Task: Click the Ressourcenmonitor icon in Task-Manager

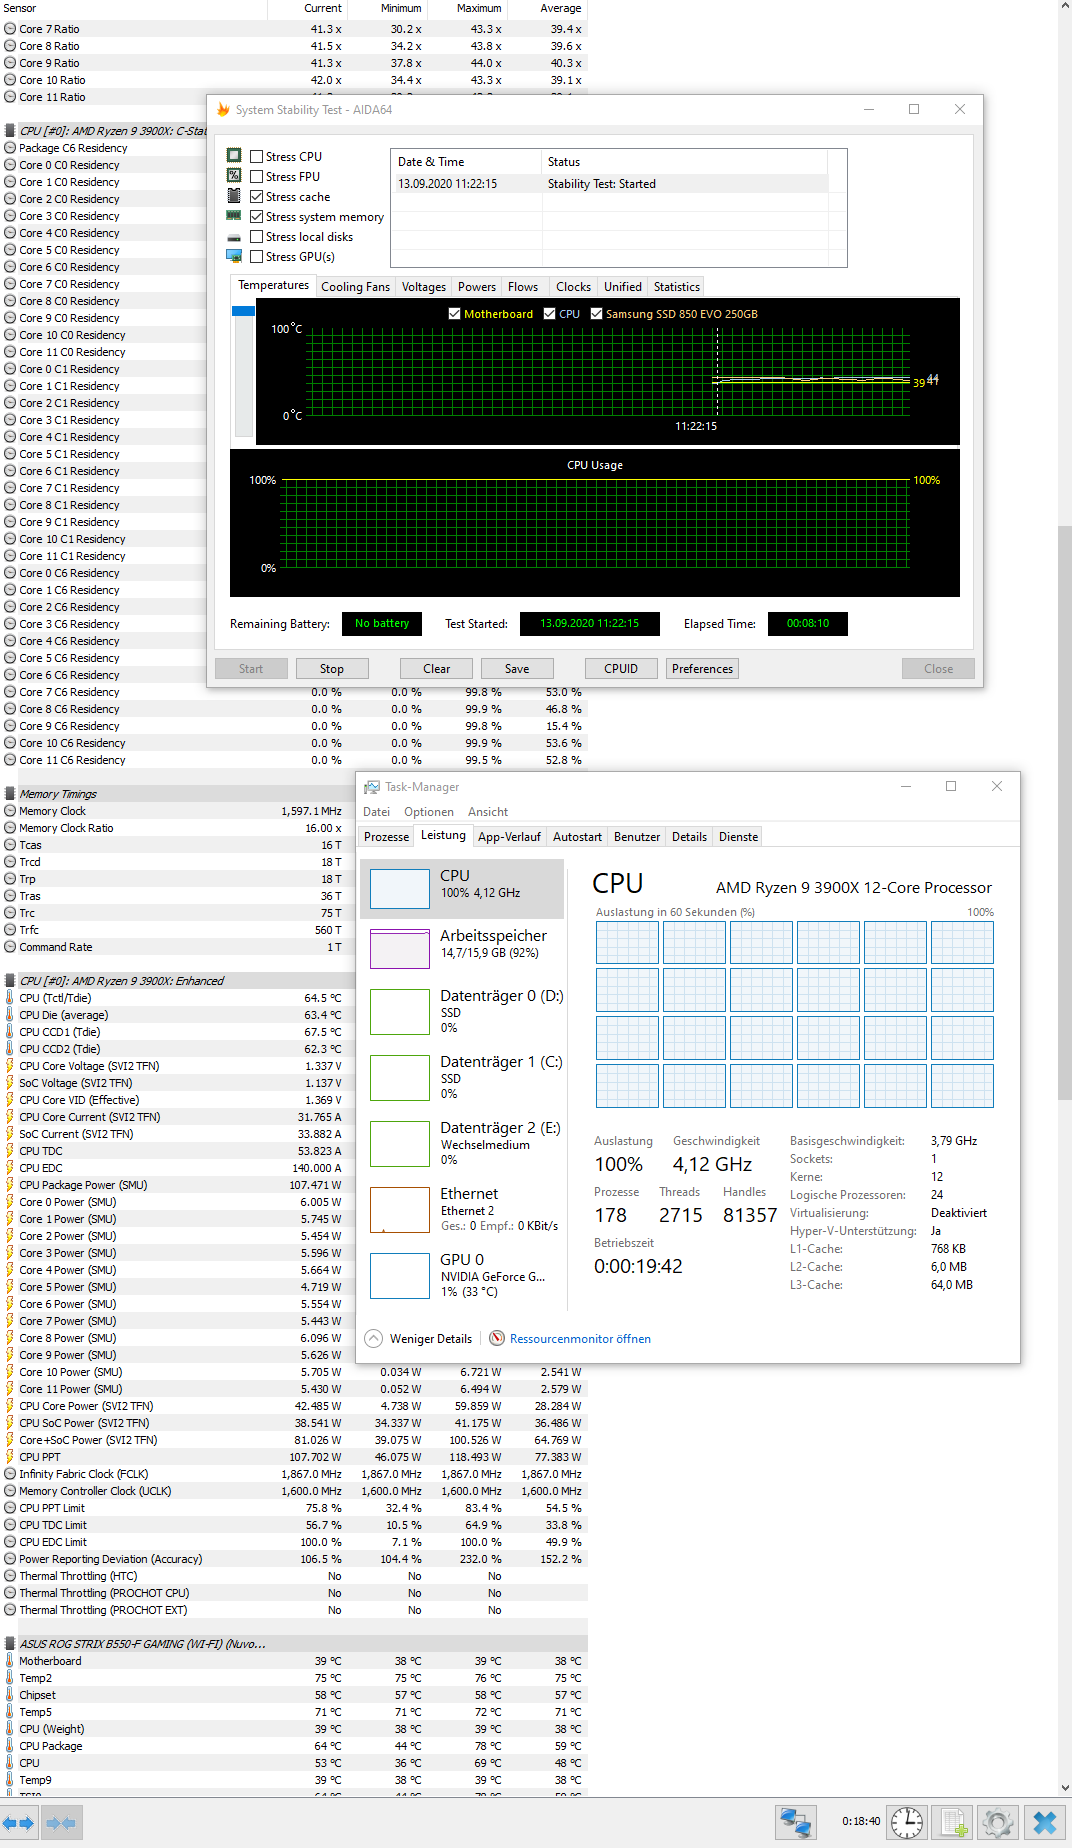Action: pyautogui.click(x=497, y=1338)
